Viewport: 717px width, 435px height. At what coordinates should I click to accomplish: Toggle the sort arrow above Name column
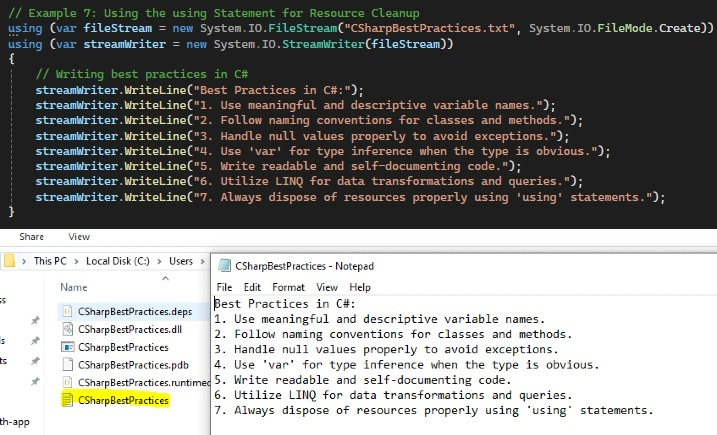(x=166, y=278)
